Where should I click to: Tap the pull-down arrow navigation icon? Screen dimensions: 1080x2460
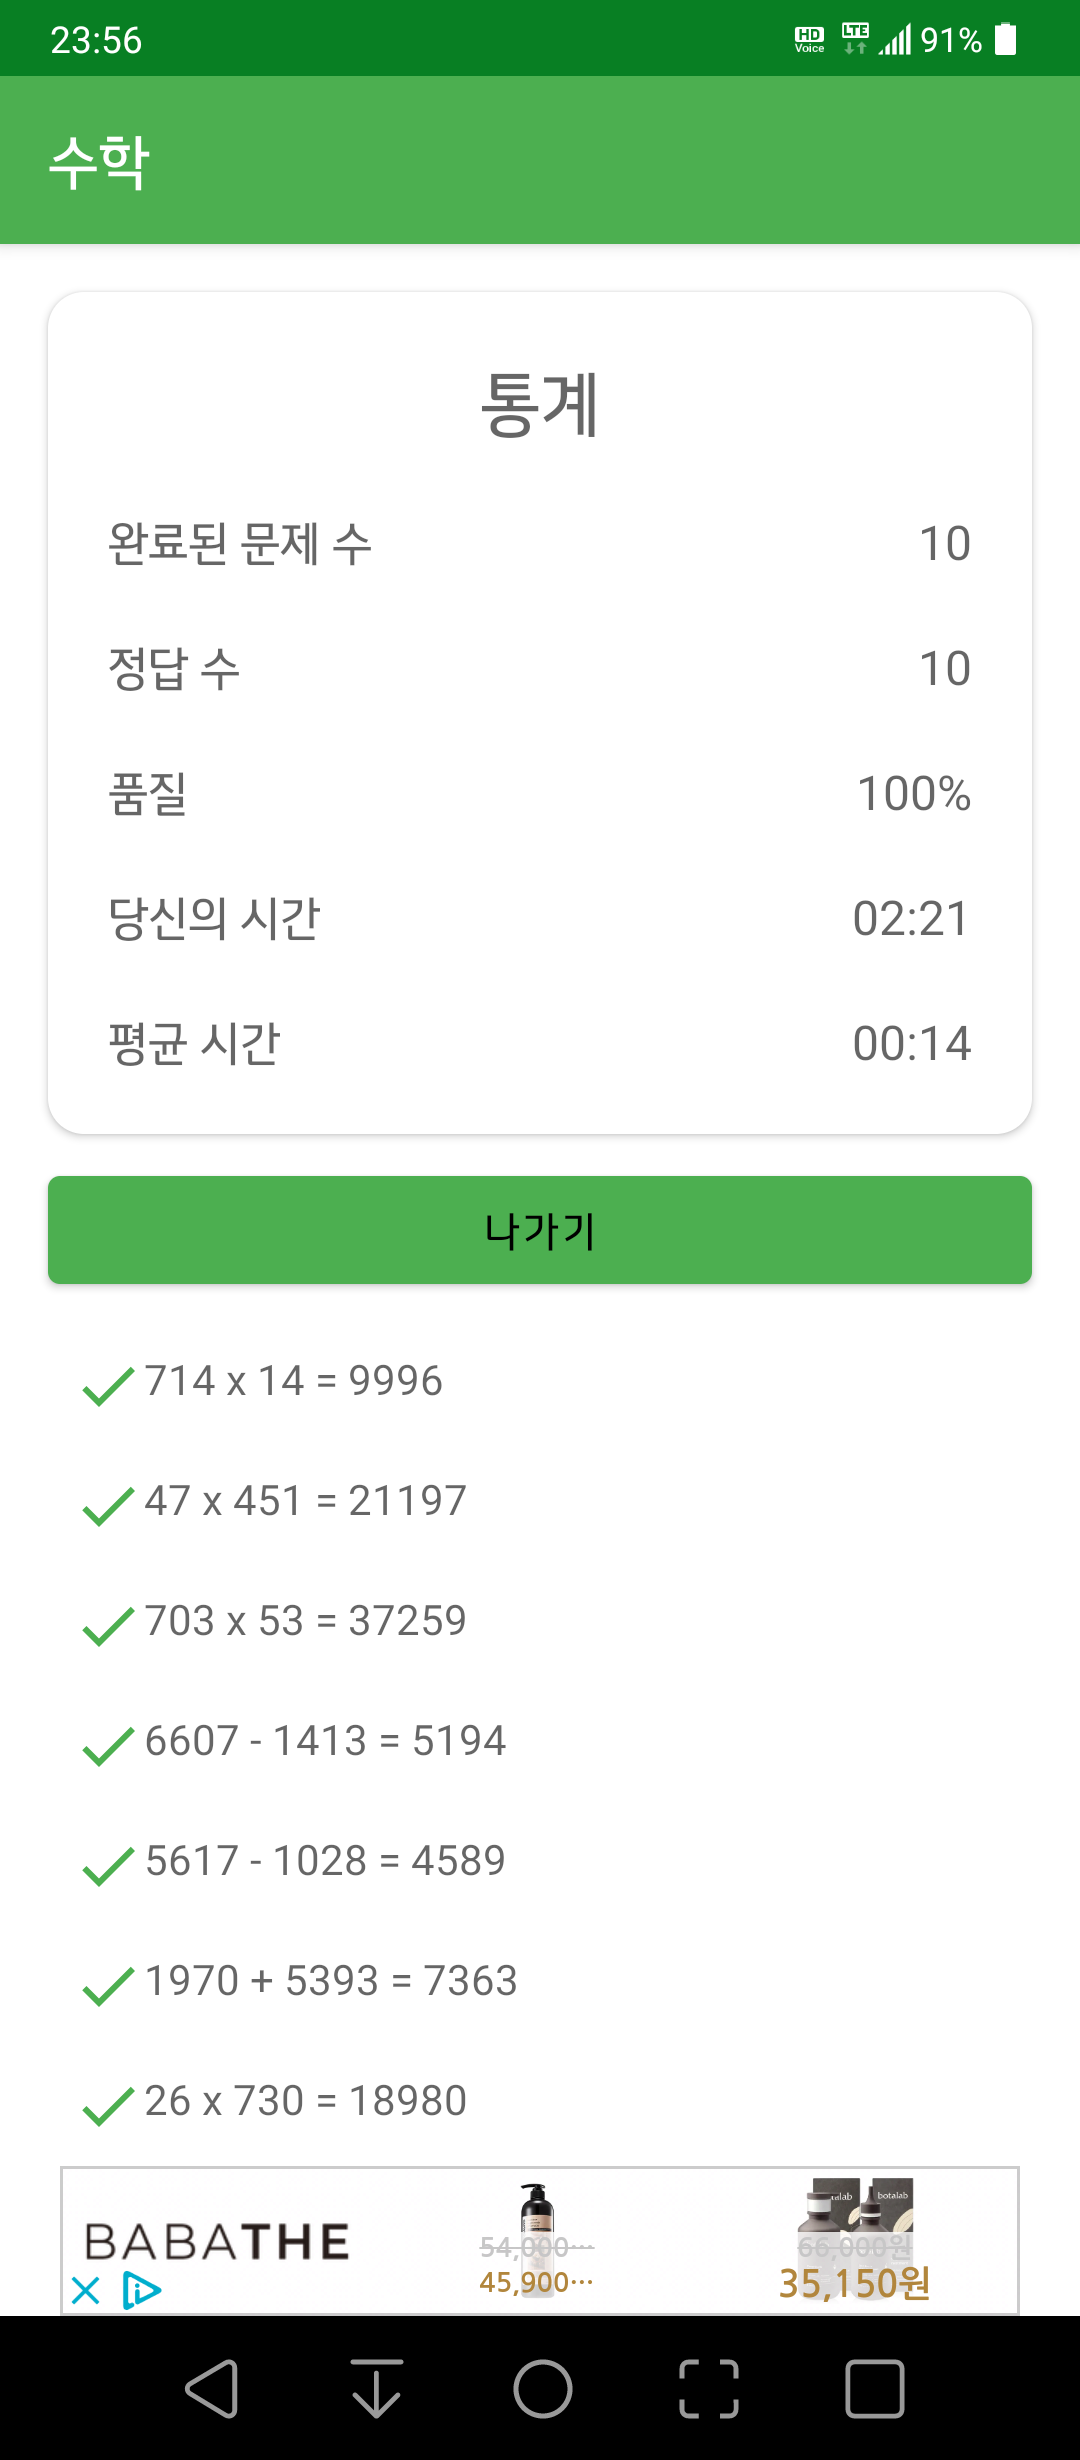(x=377, y=2389)
